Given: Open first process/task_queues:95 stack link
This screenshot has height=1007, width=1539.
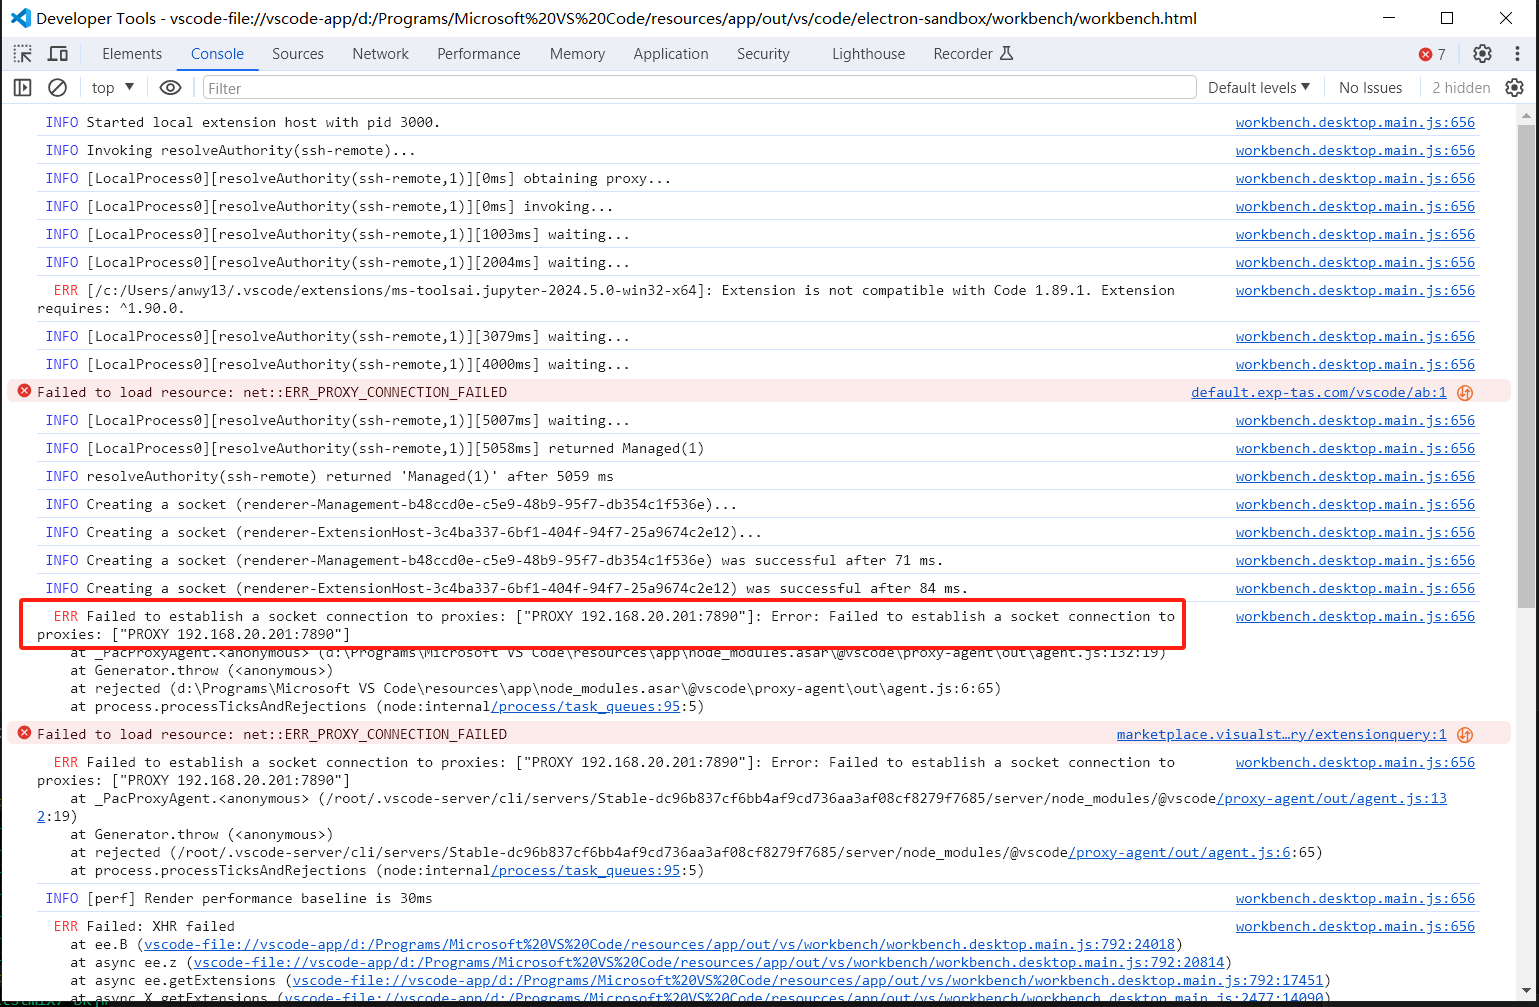Looking at the screenshot, I should [586, 706].
